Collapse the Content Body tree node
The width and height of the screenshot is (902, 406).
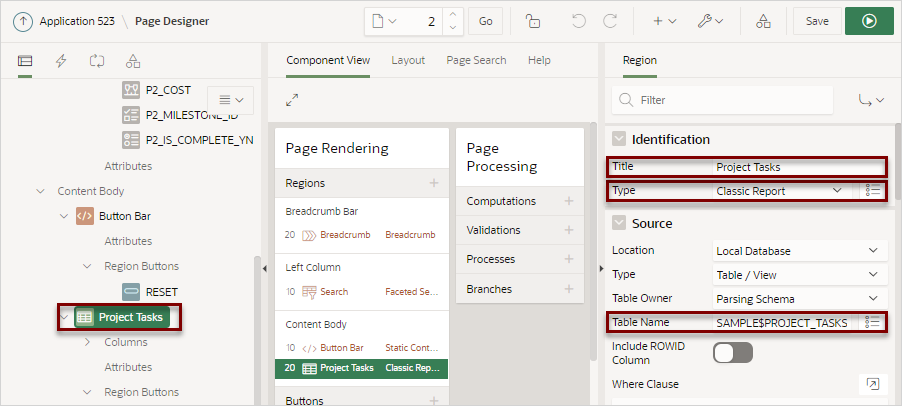pos(40,191)
